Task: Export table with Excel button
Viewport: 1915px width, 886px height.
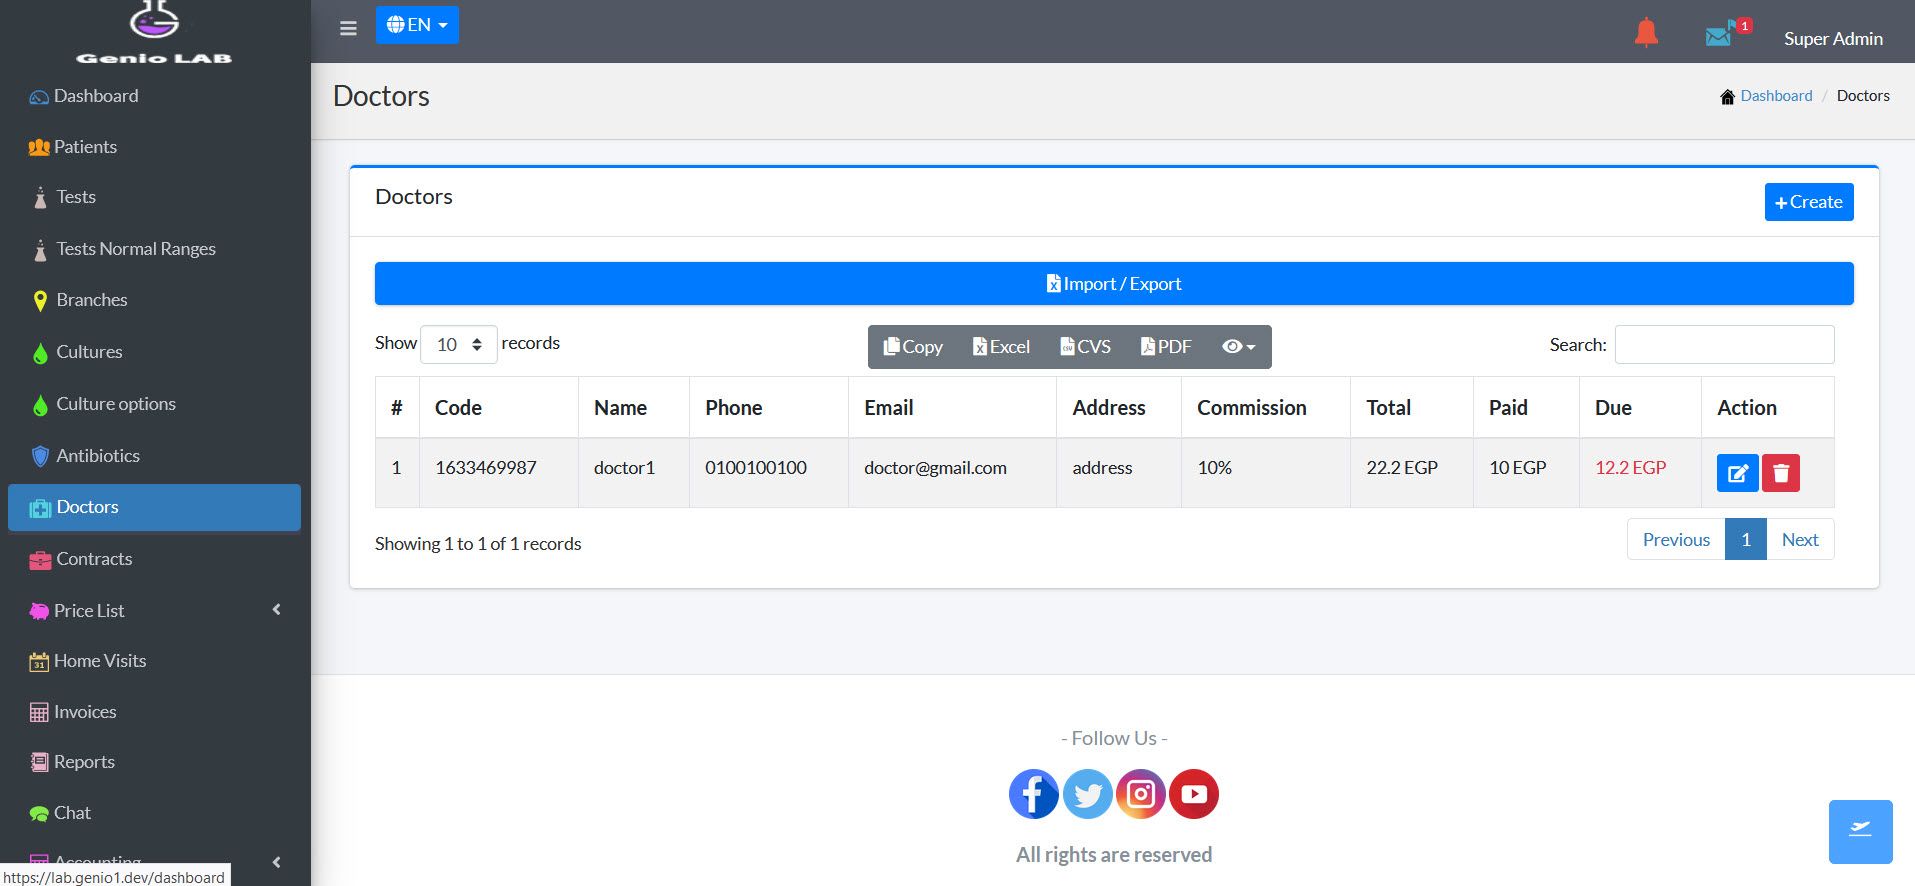Action: tap(1001, 347)
